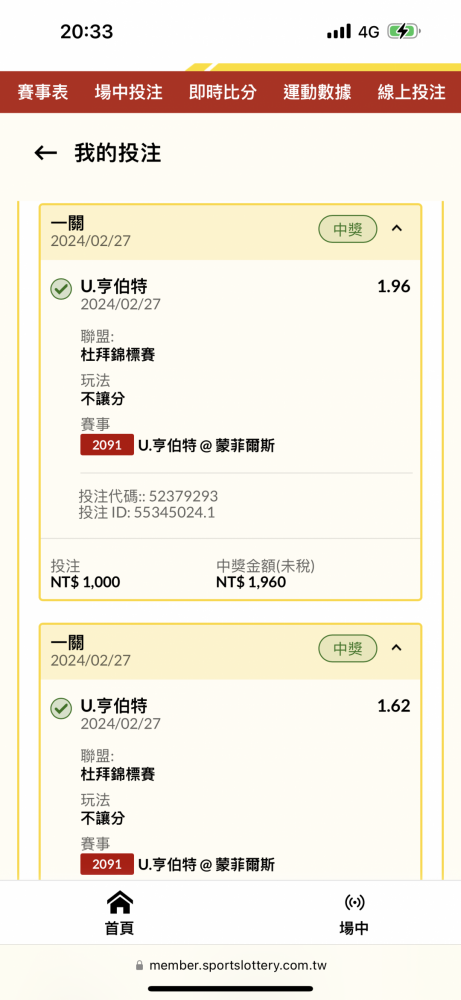The height and width of the screenshot is (1000, 461).
Task: Tap the 中獎 badge on first card
Action: tap(348, 229)
